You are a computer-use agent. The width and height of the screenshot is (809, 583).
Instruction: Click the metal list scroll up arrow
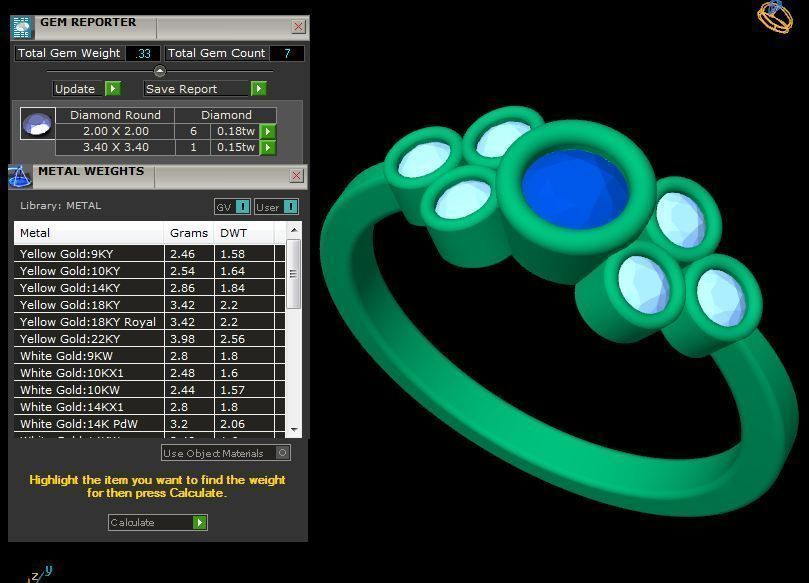[x=294, y=230]
